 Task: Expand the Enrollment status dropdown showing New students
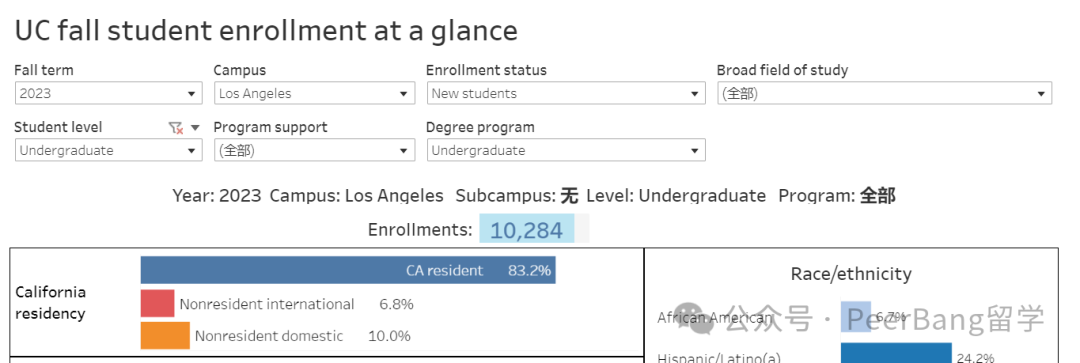point(566,94)
